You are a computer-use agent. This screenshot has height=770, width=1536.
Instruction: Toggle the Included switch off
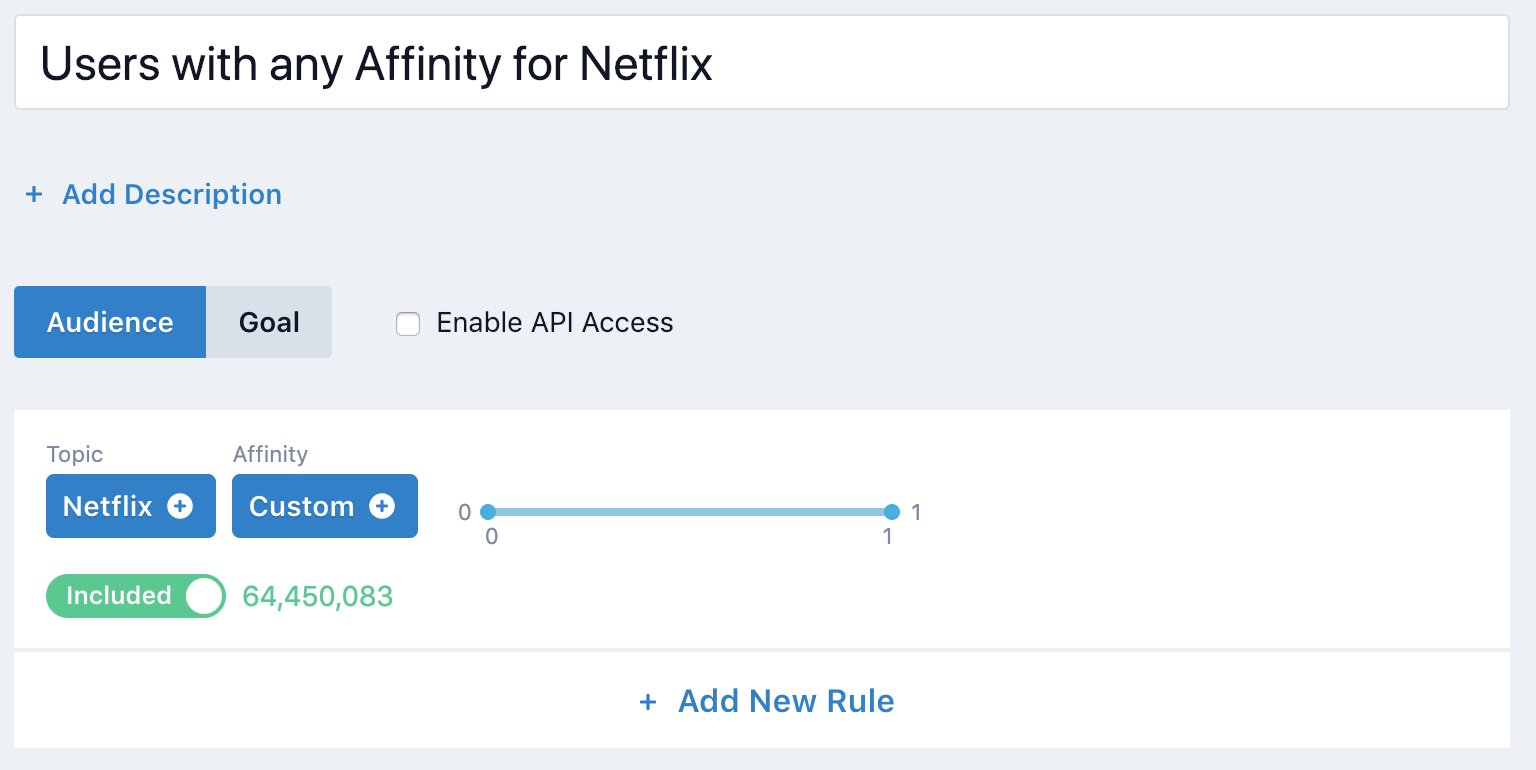click(136, 596)
